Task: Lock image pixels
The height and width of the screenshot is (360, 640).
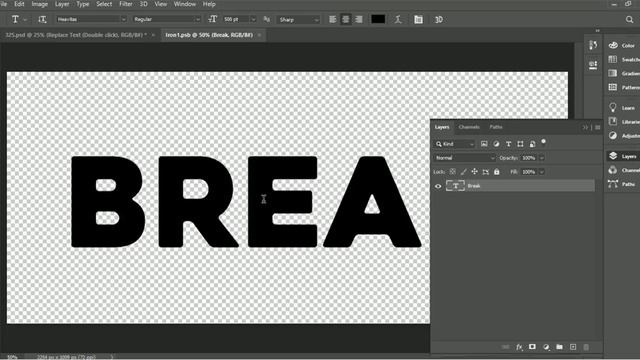Action: pyautogui.click(x=464, y=172)
